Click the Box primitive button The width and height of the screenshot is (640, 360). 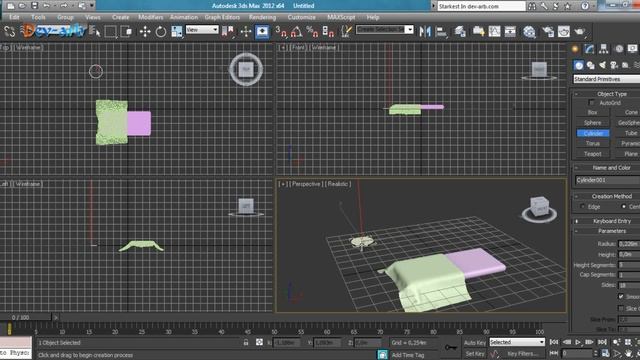point(593,112)
